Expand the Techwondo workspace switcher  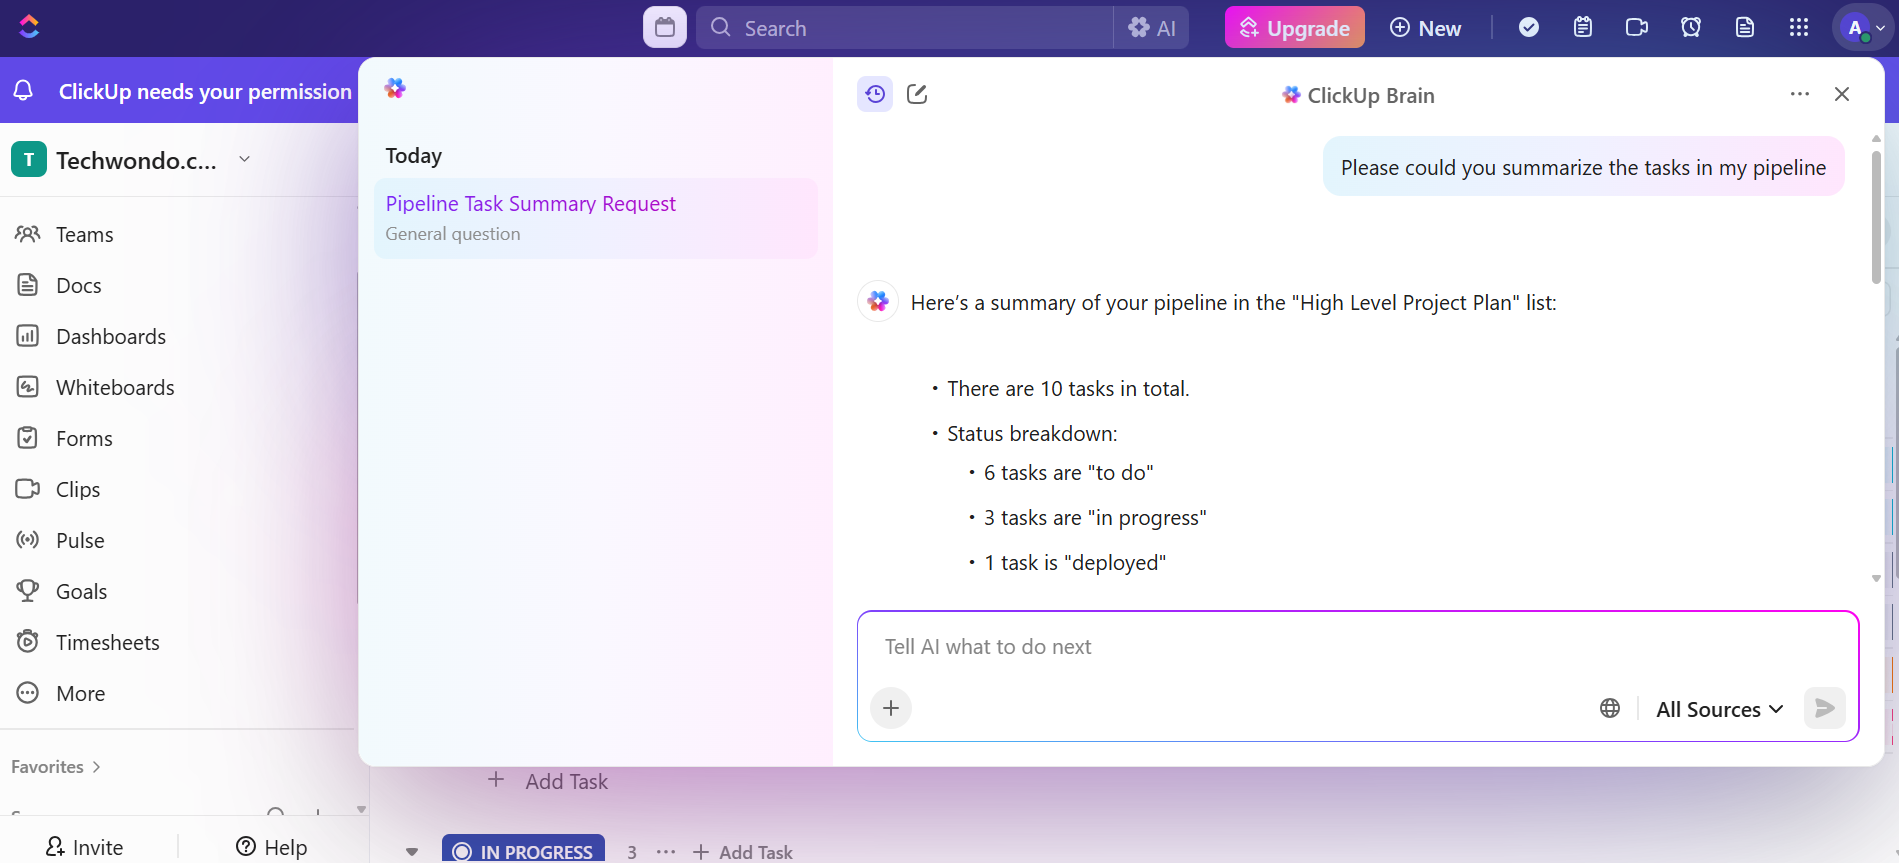click(x=245, y=160)
